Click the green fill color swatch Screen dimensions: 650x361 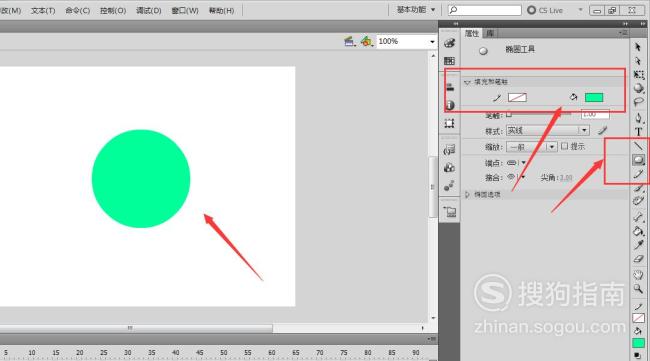[x=594, y=97]
